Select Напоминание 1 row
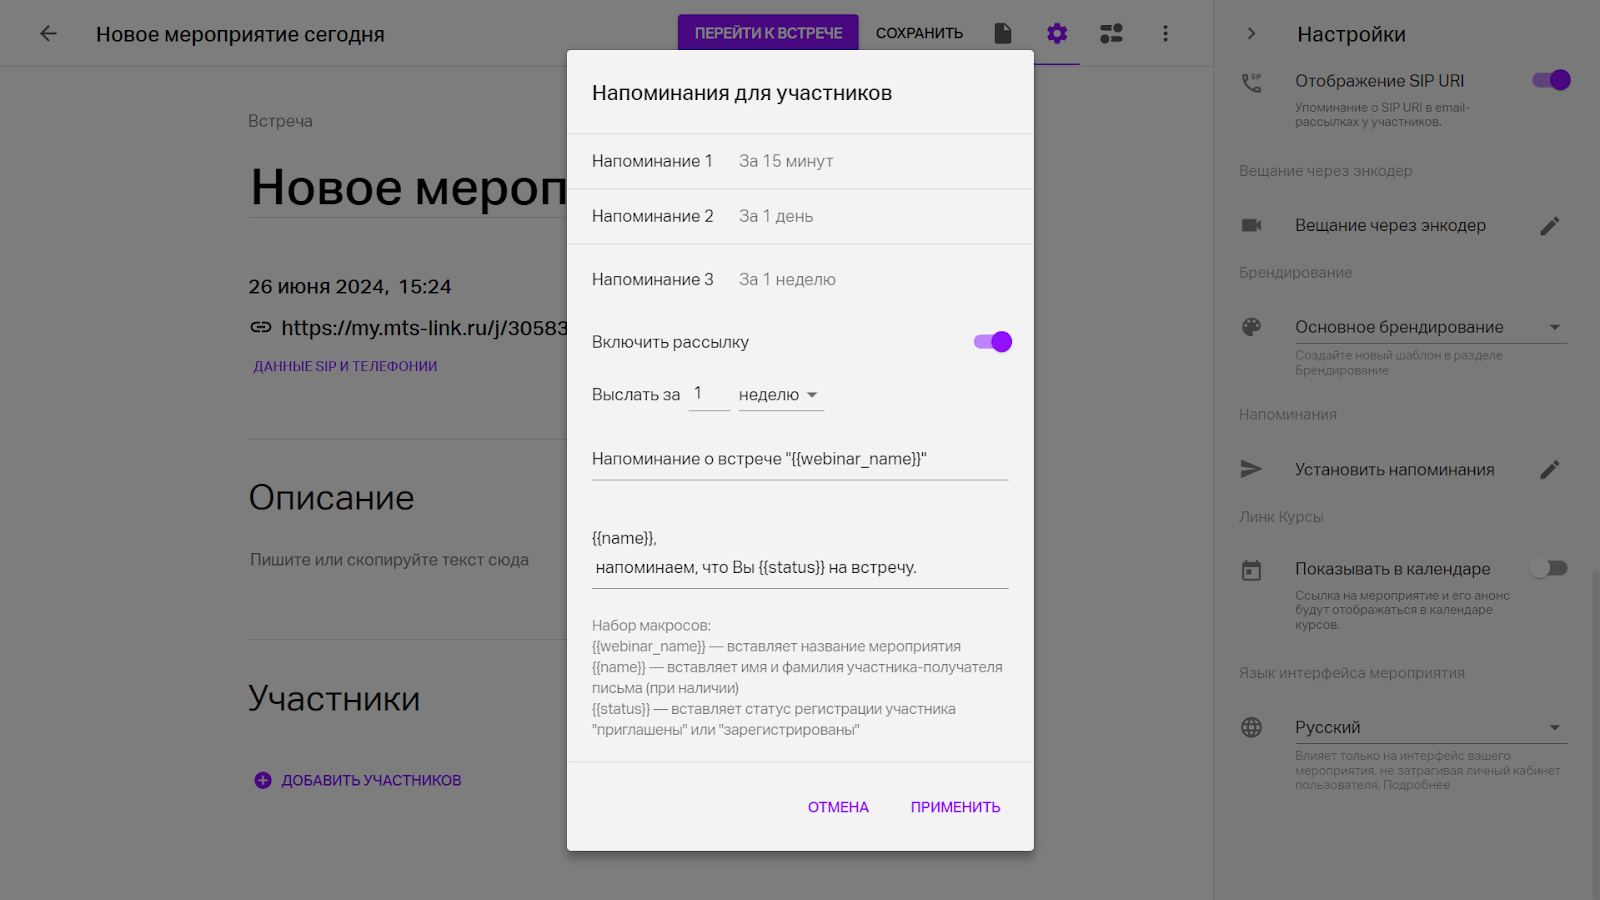1600x900 pixels. point(800,161)
